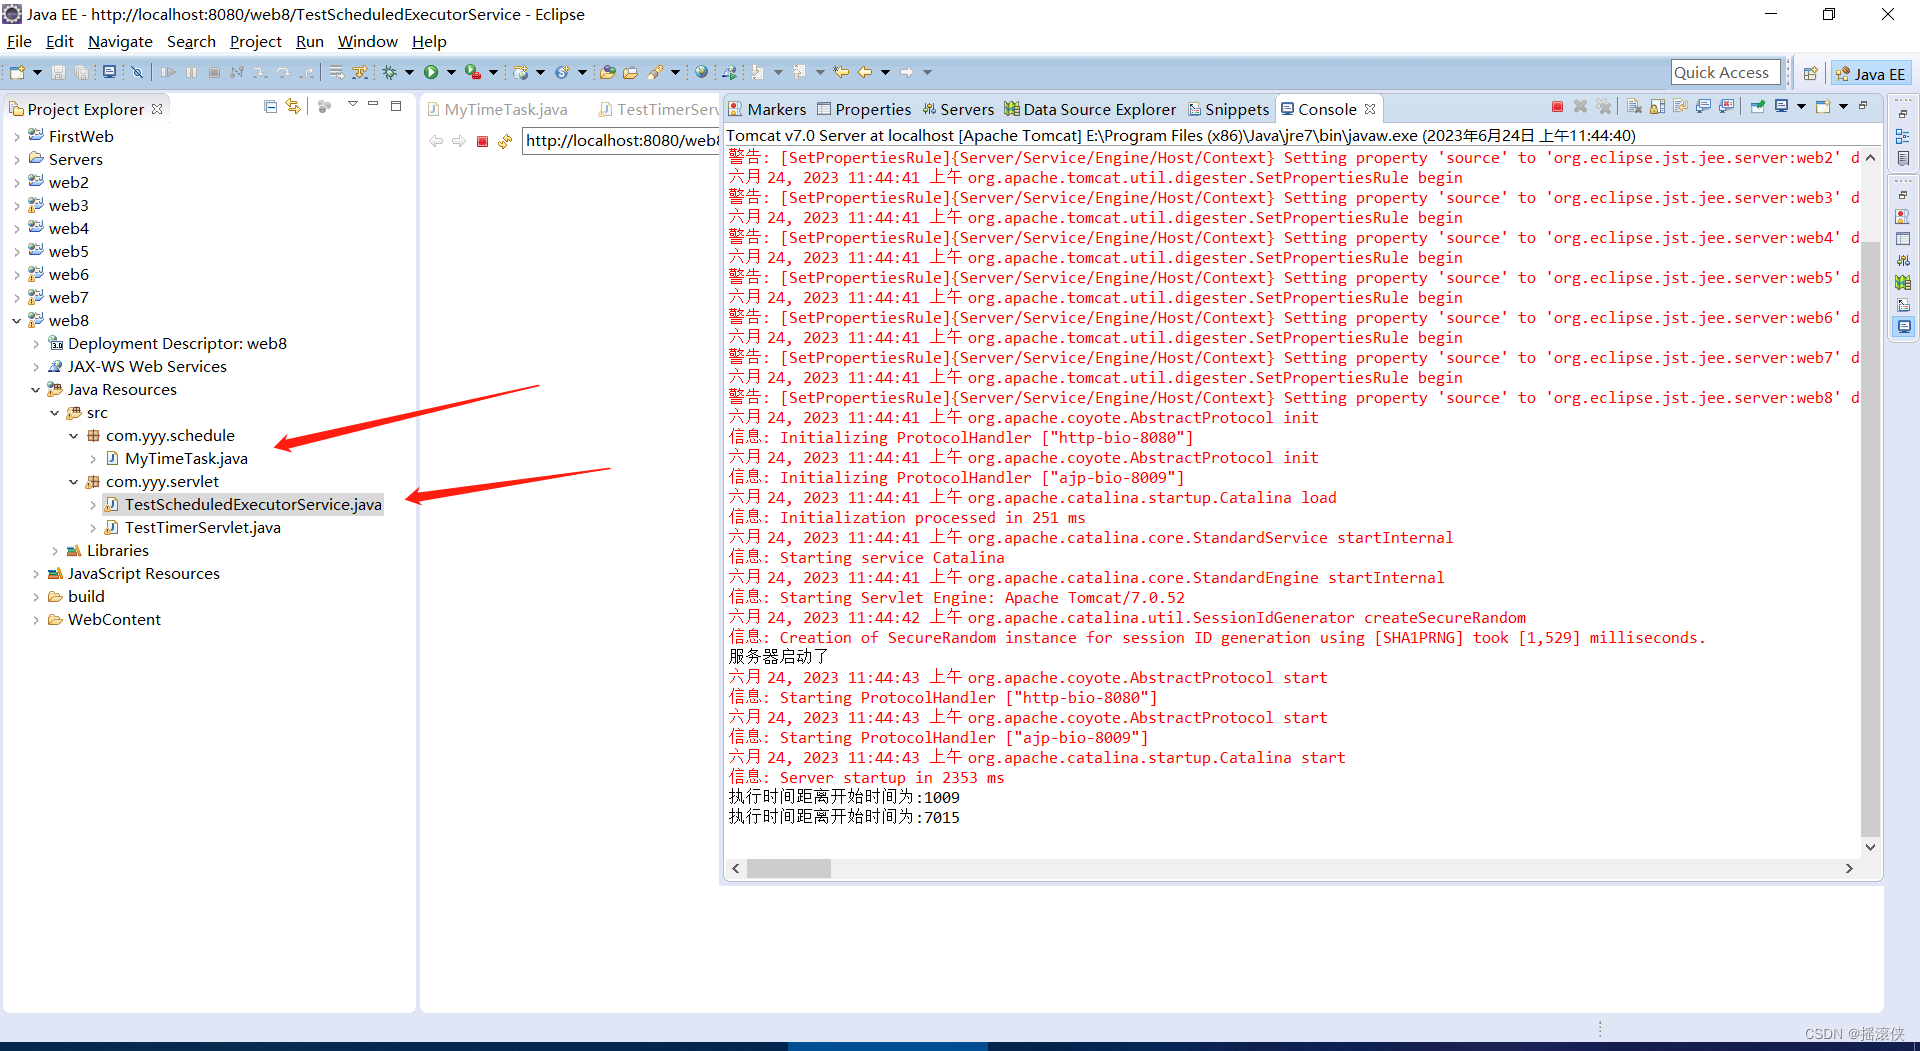Click Display Selected Console monitor icon

(x=1781, y=106)
